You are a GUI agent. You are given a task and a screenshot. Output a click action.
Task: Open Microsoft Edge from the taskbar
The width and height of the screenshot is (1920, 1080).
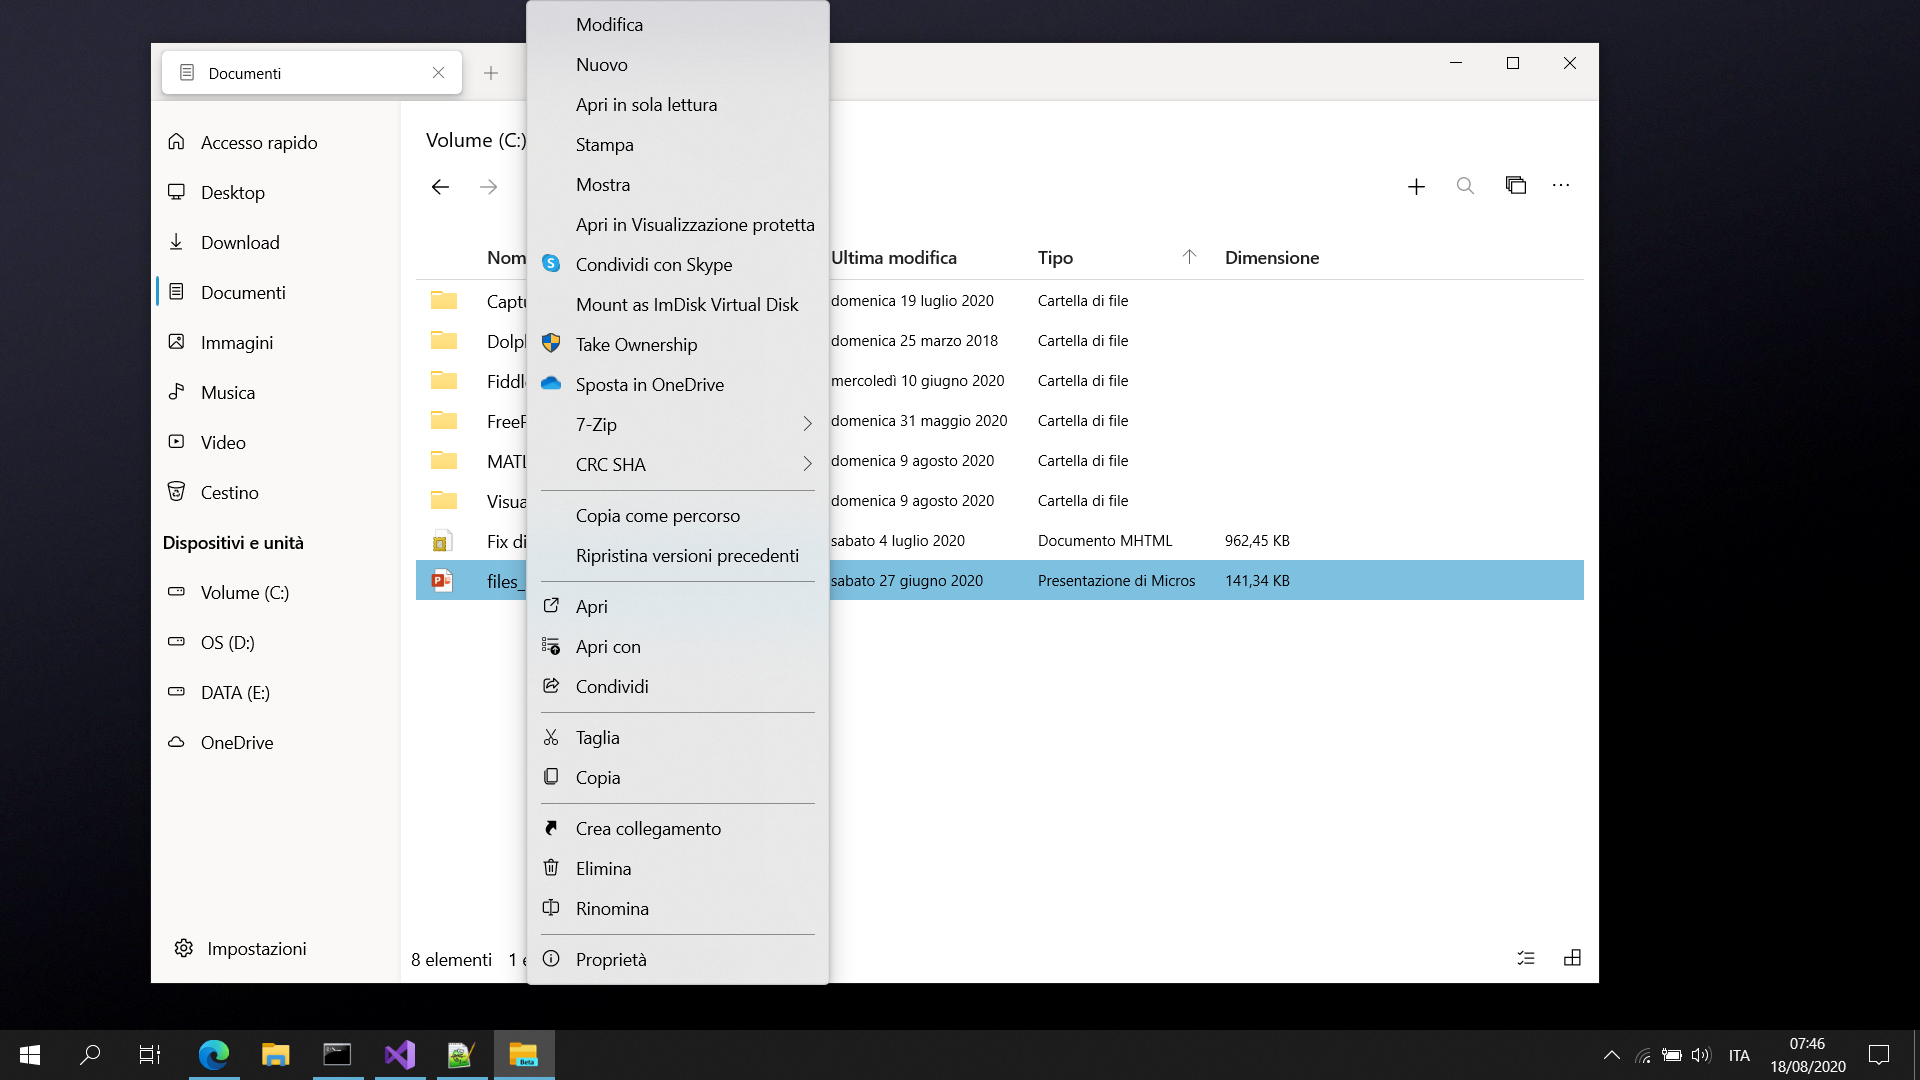(213, 1054)
